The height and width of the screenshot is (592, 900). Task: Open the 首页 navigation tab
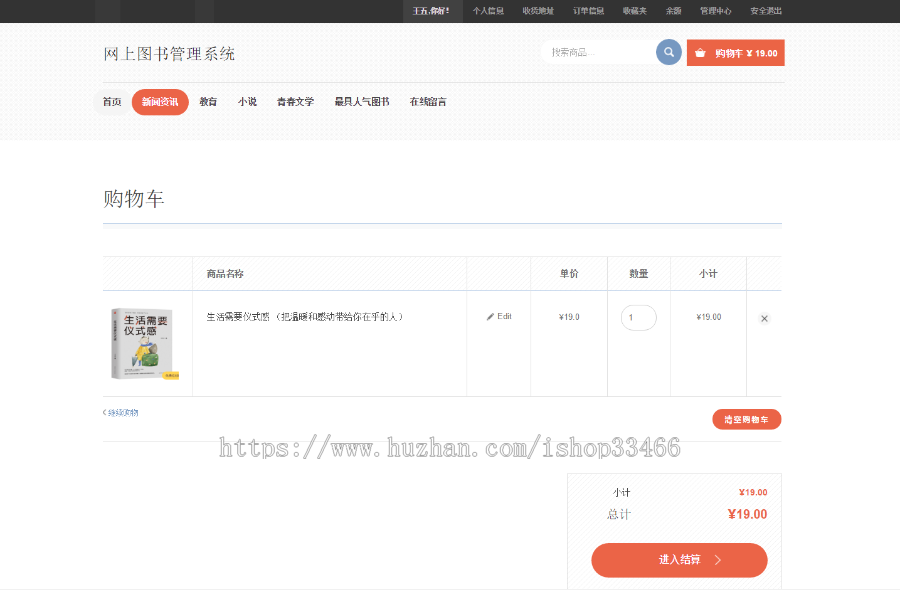tap(112, 102)
